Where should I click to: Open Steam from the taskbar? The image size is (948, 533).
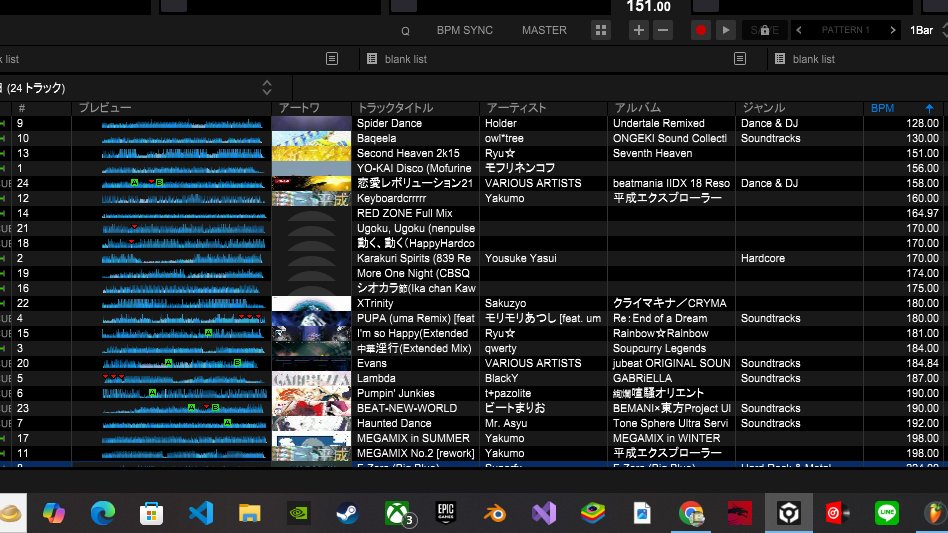[347, 513]
